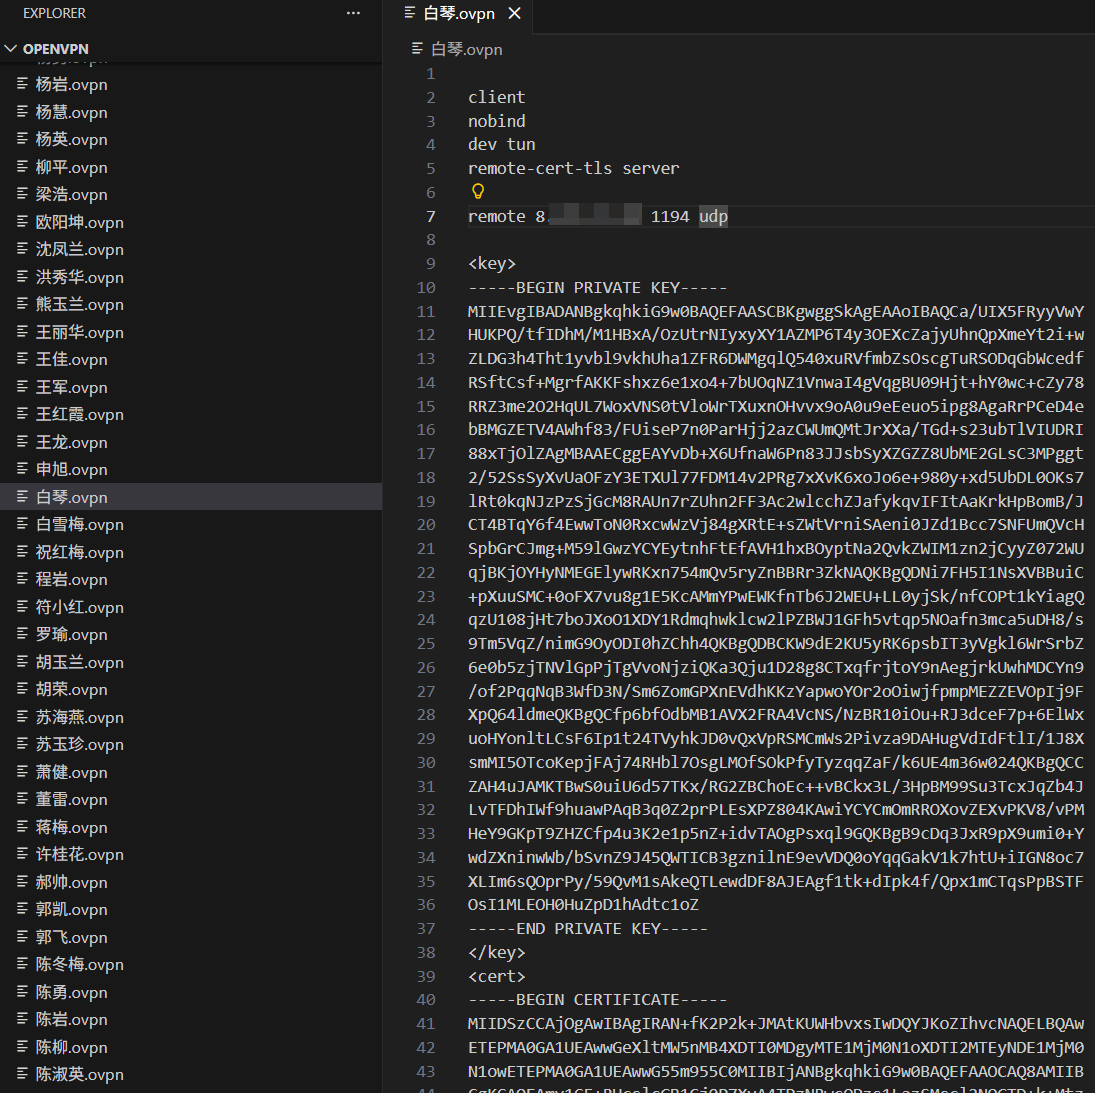The image size is (1095, 1093).
Task: Click the file icon beside 欧阳坤.ovpn
Action: coord(23,222)
